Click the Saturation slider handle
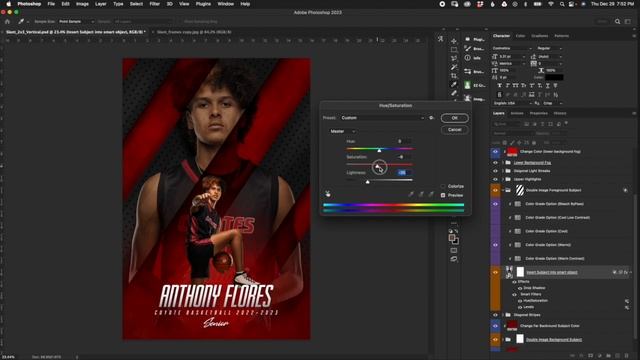This screenshot has height=360, width=640. coord(377,166)
